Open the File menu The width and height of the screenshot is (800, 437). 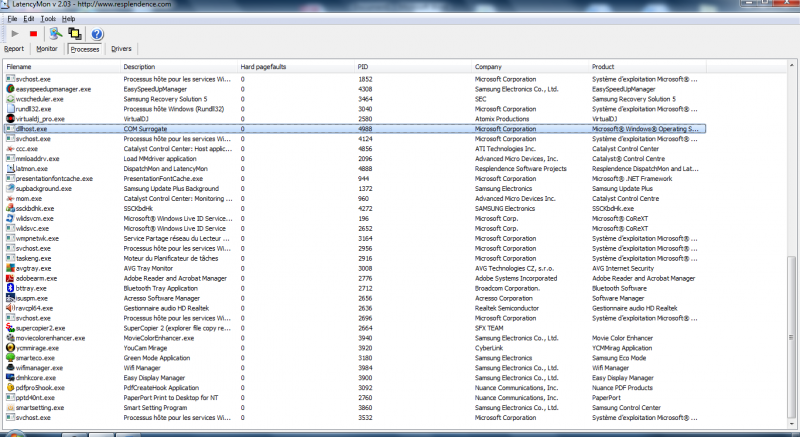[12, 19]
